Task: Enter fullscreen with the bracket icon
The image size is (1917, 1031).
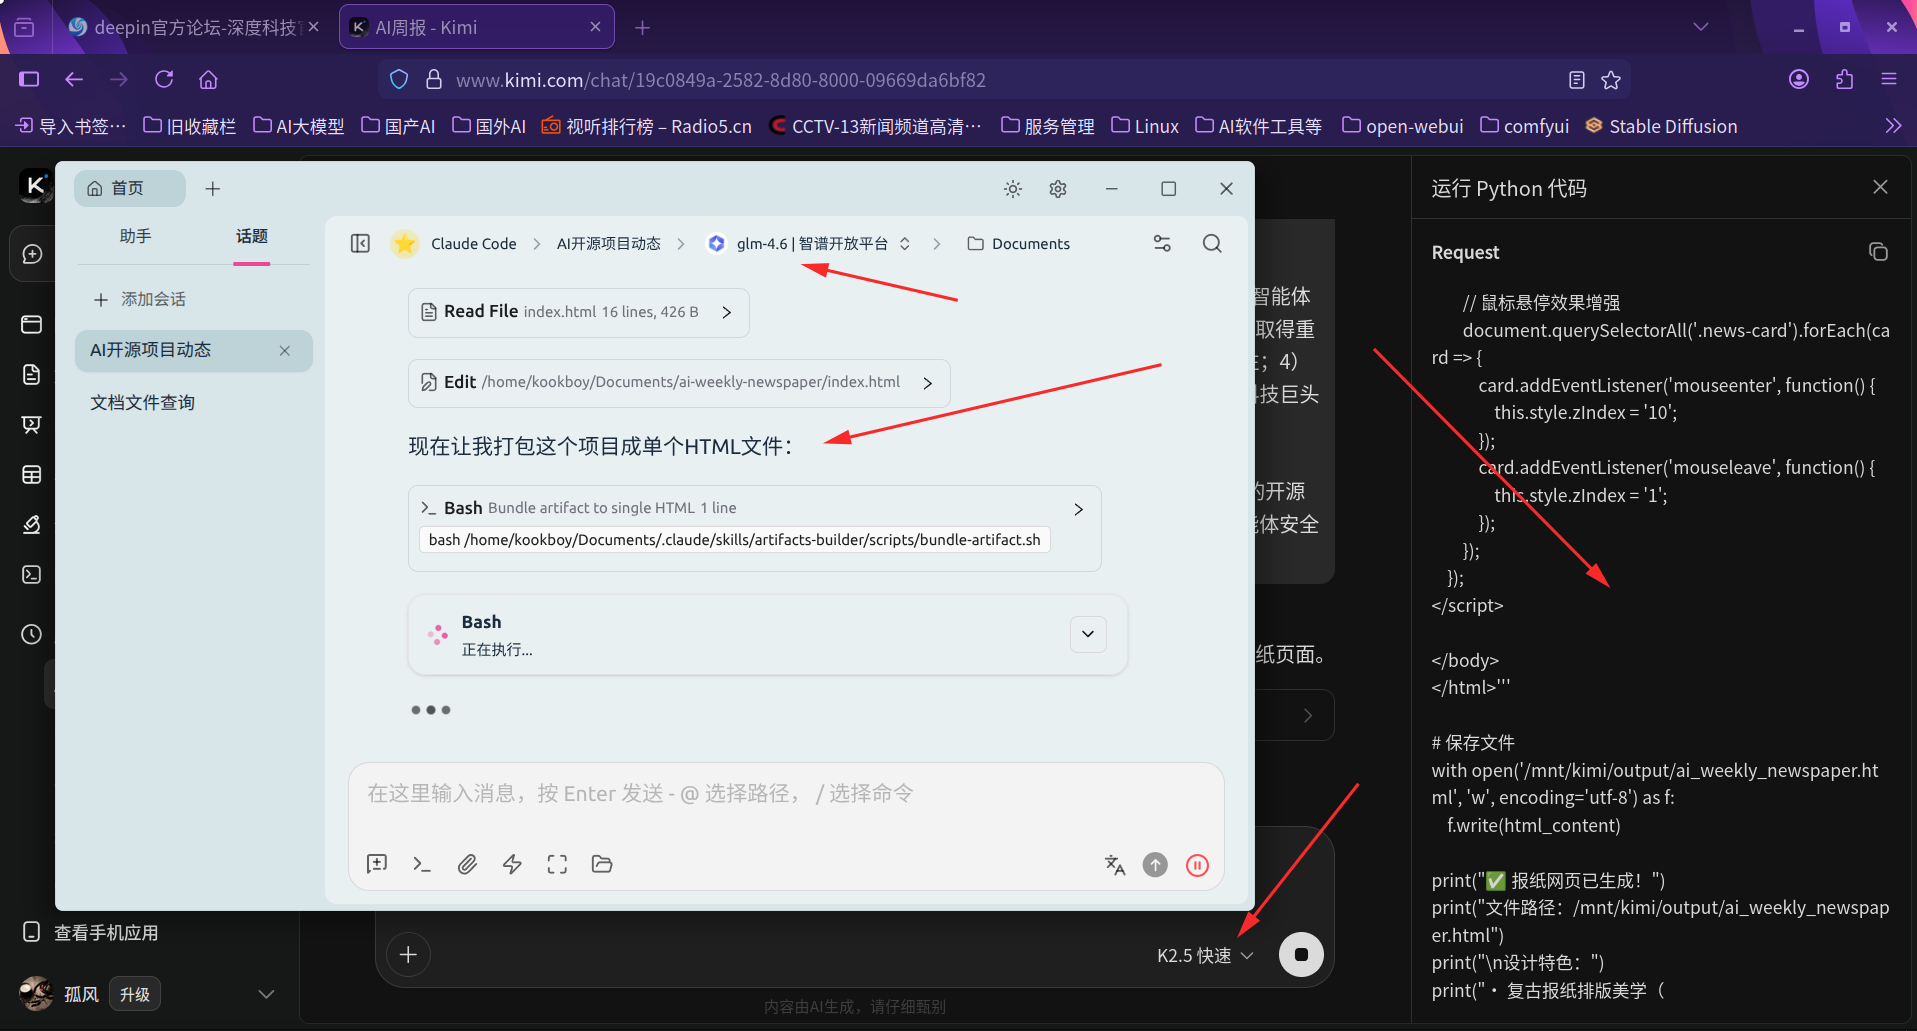Action: pos(556,864)
